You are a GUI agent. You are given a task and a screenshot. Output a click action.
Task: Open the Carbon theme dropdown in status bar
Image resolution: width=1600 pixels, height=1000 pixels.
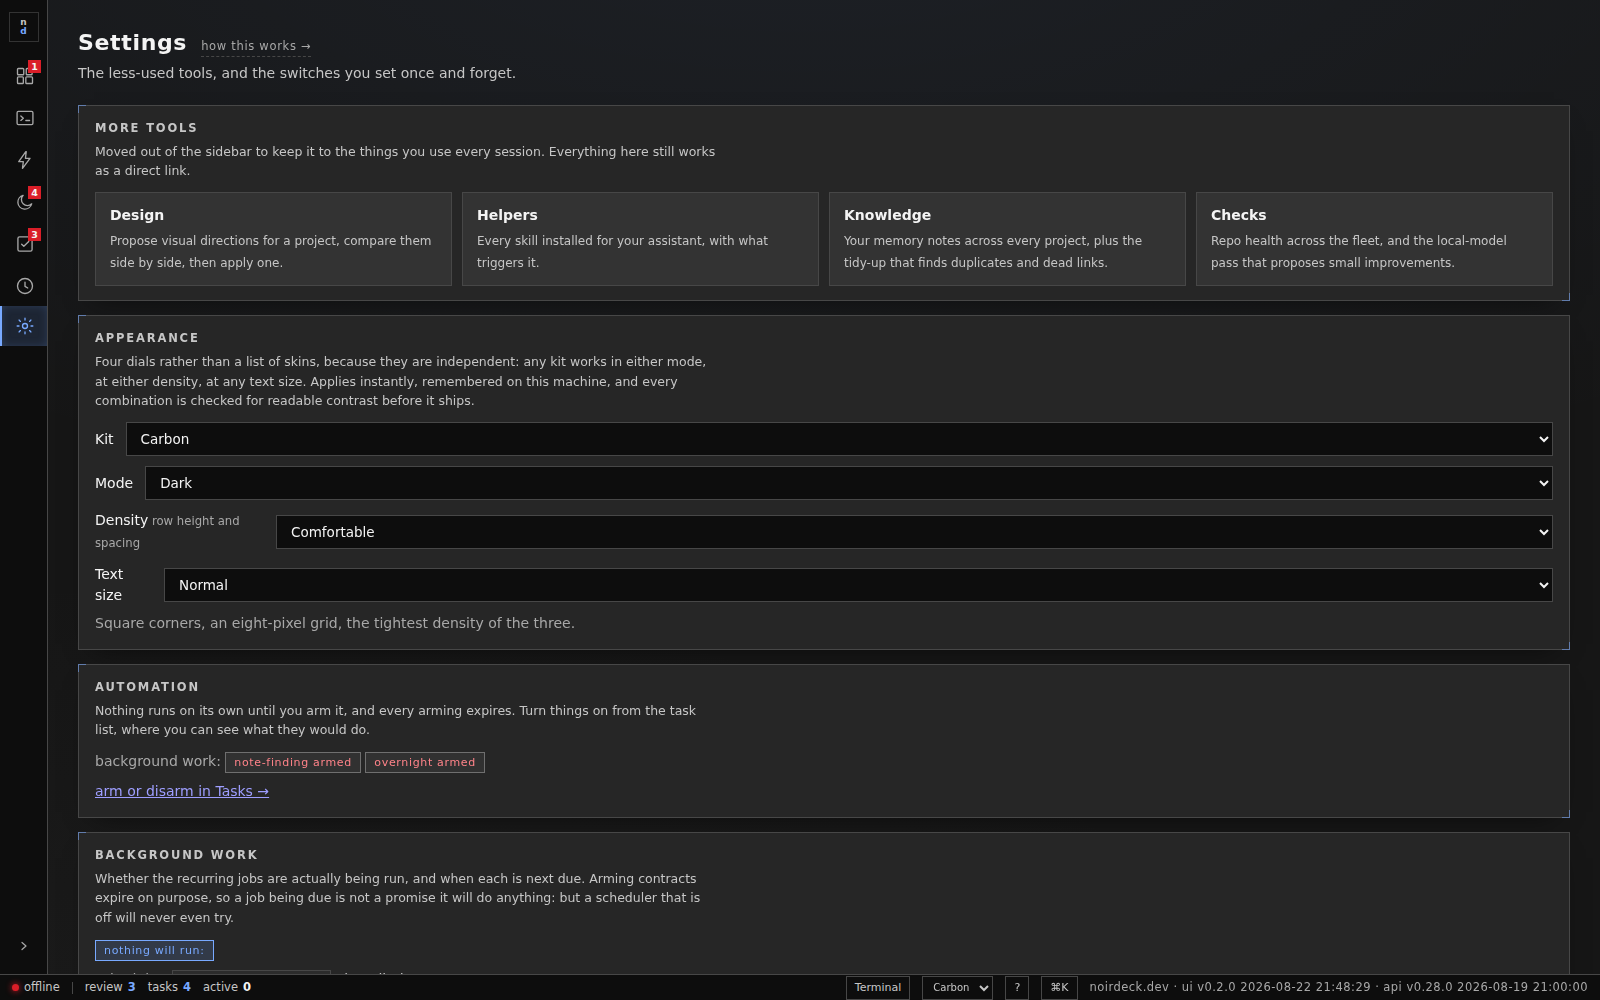(957, 988)
